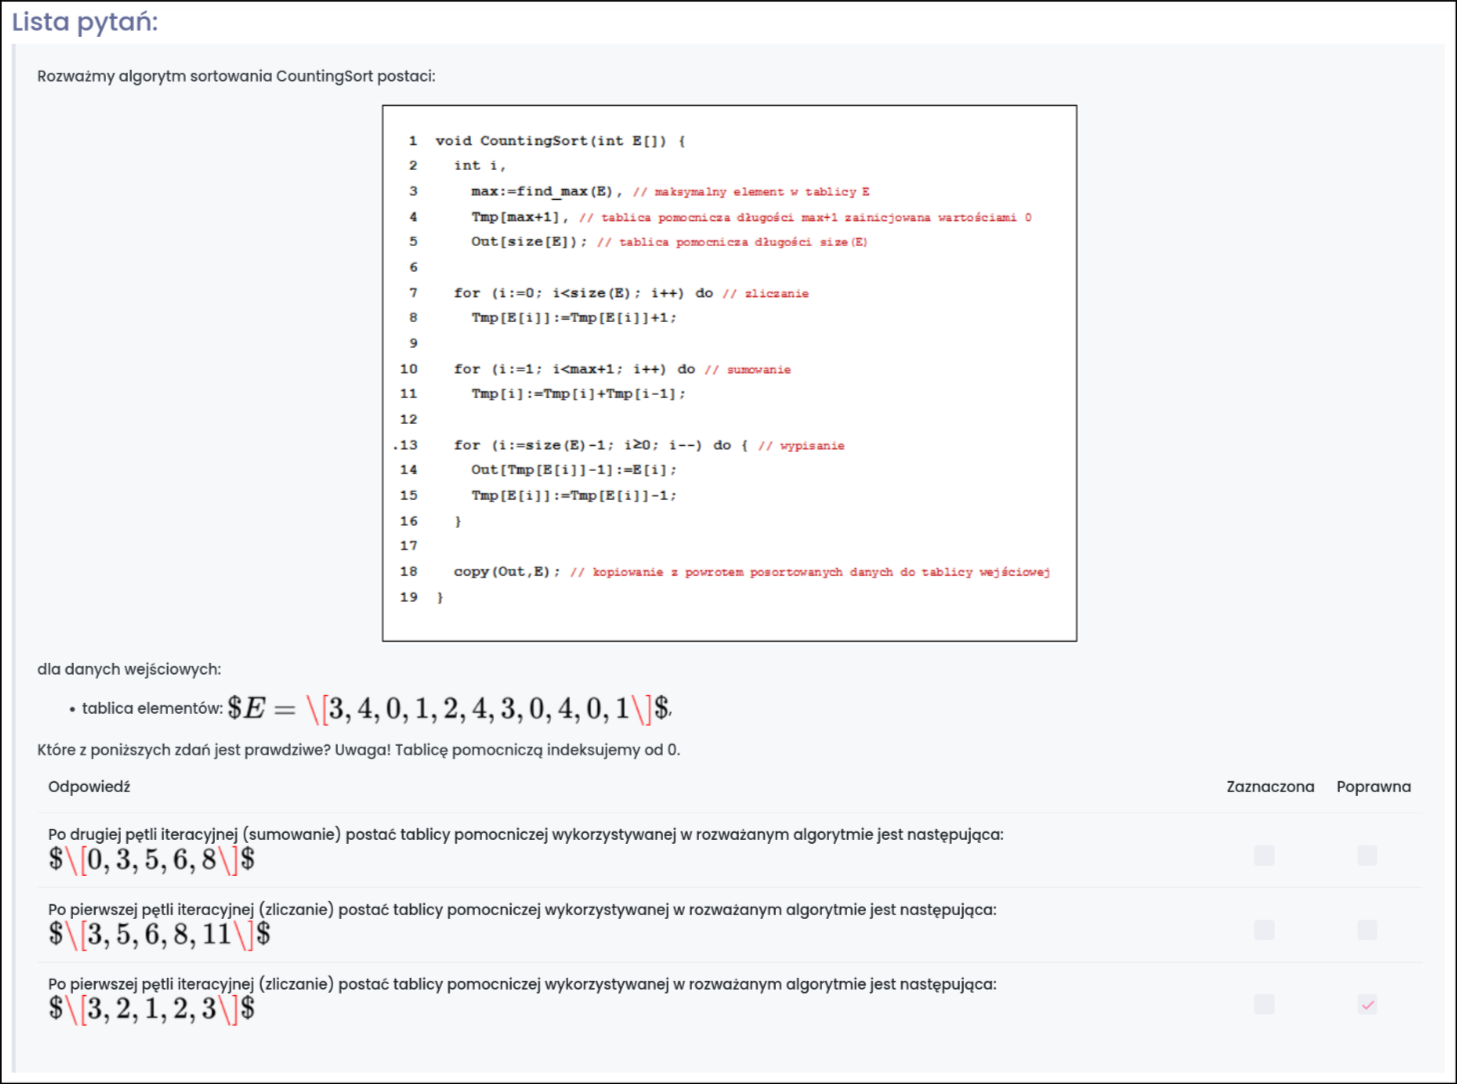
Task: Click the CountingSort function signature on code line 1
Action: click(560, 141)
